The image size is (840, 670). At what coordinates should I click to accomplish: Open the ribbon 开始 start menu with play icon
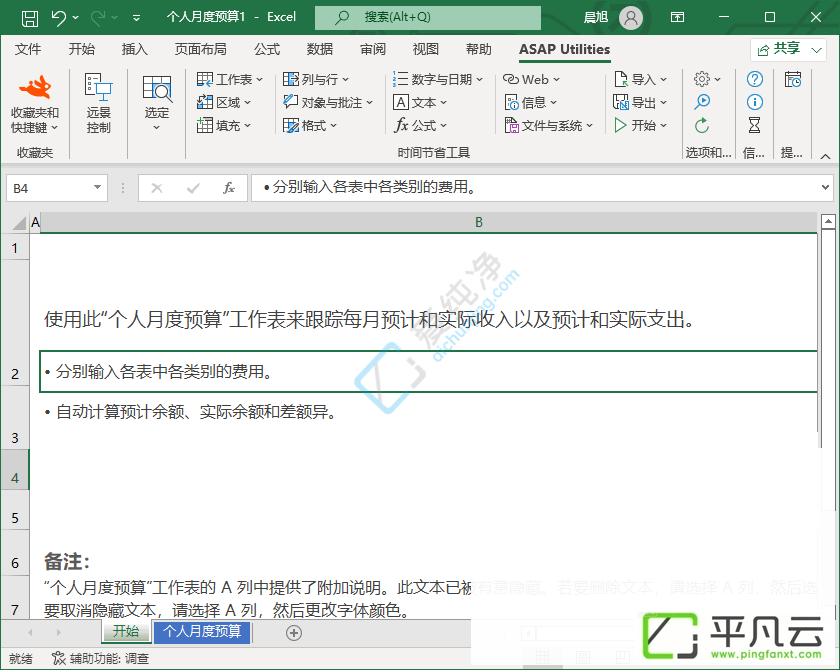pyautogui.click(x=640, y=125)
